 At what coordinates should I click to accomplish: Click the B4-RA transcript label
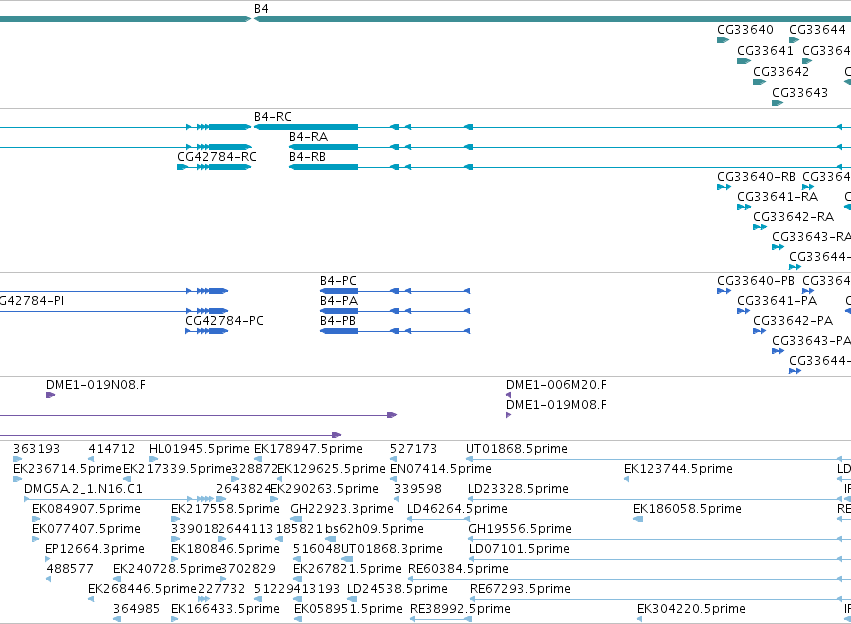308,137
